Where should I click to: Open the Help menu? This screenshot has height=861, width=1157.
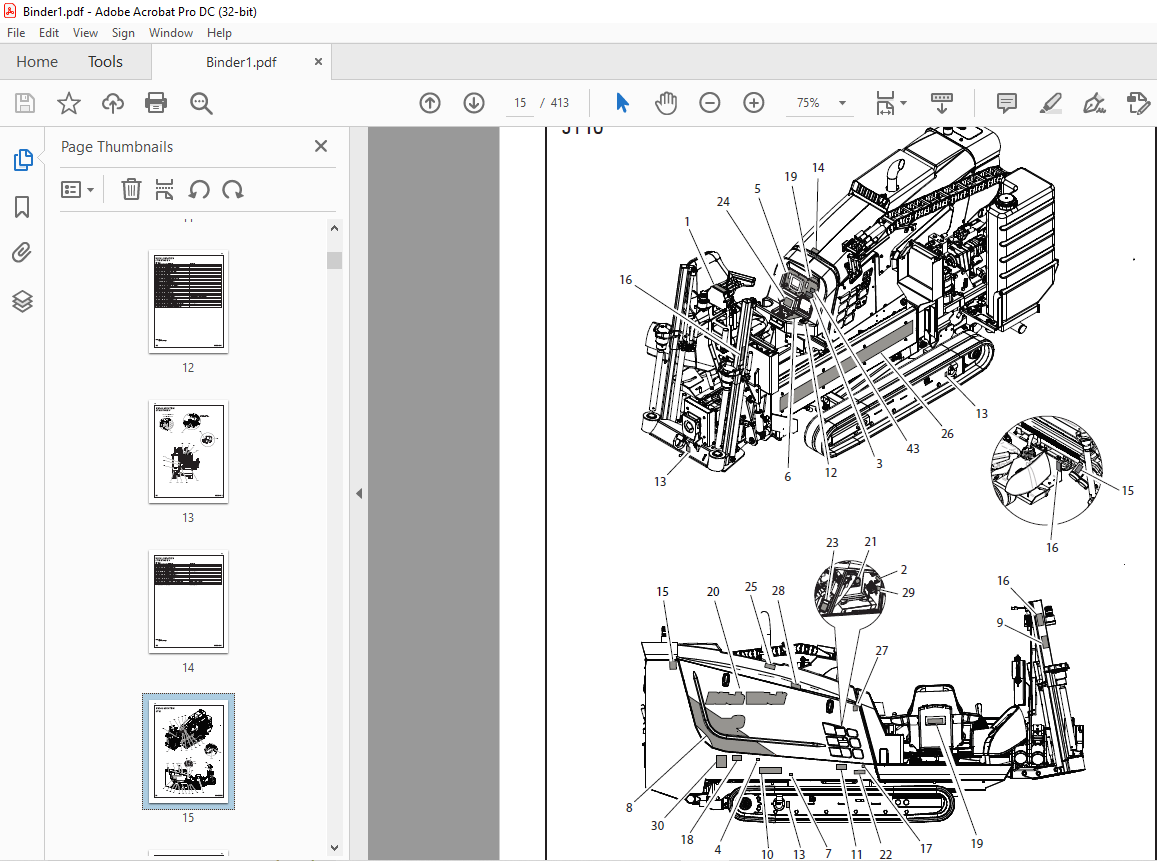tap(219, 32)
